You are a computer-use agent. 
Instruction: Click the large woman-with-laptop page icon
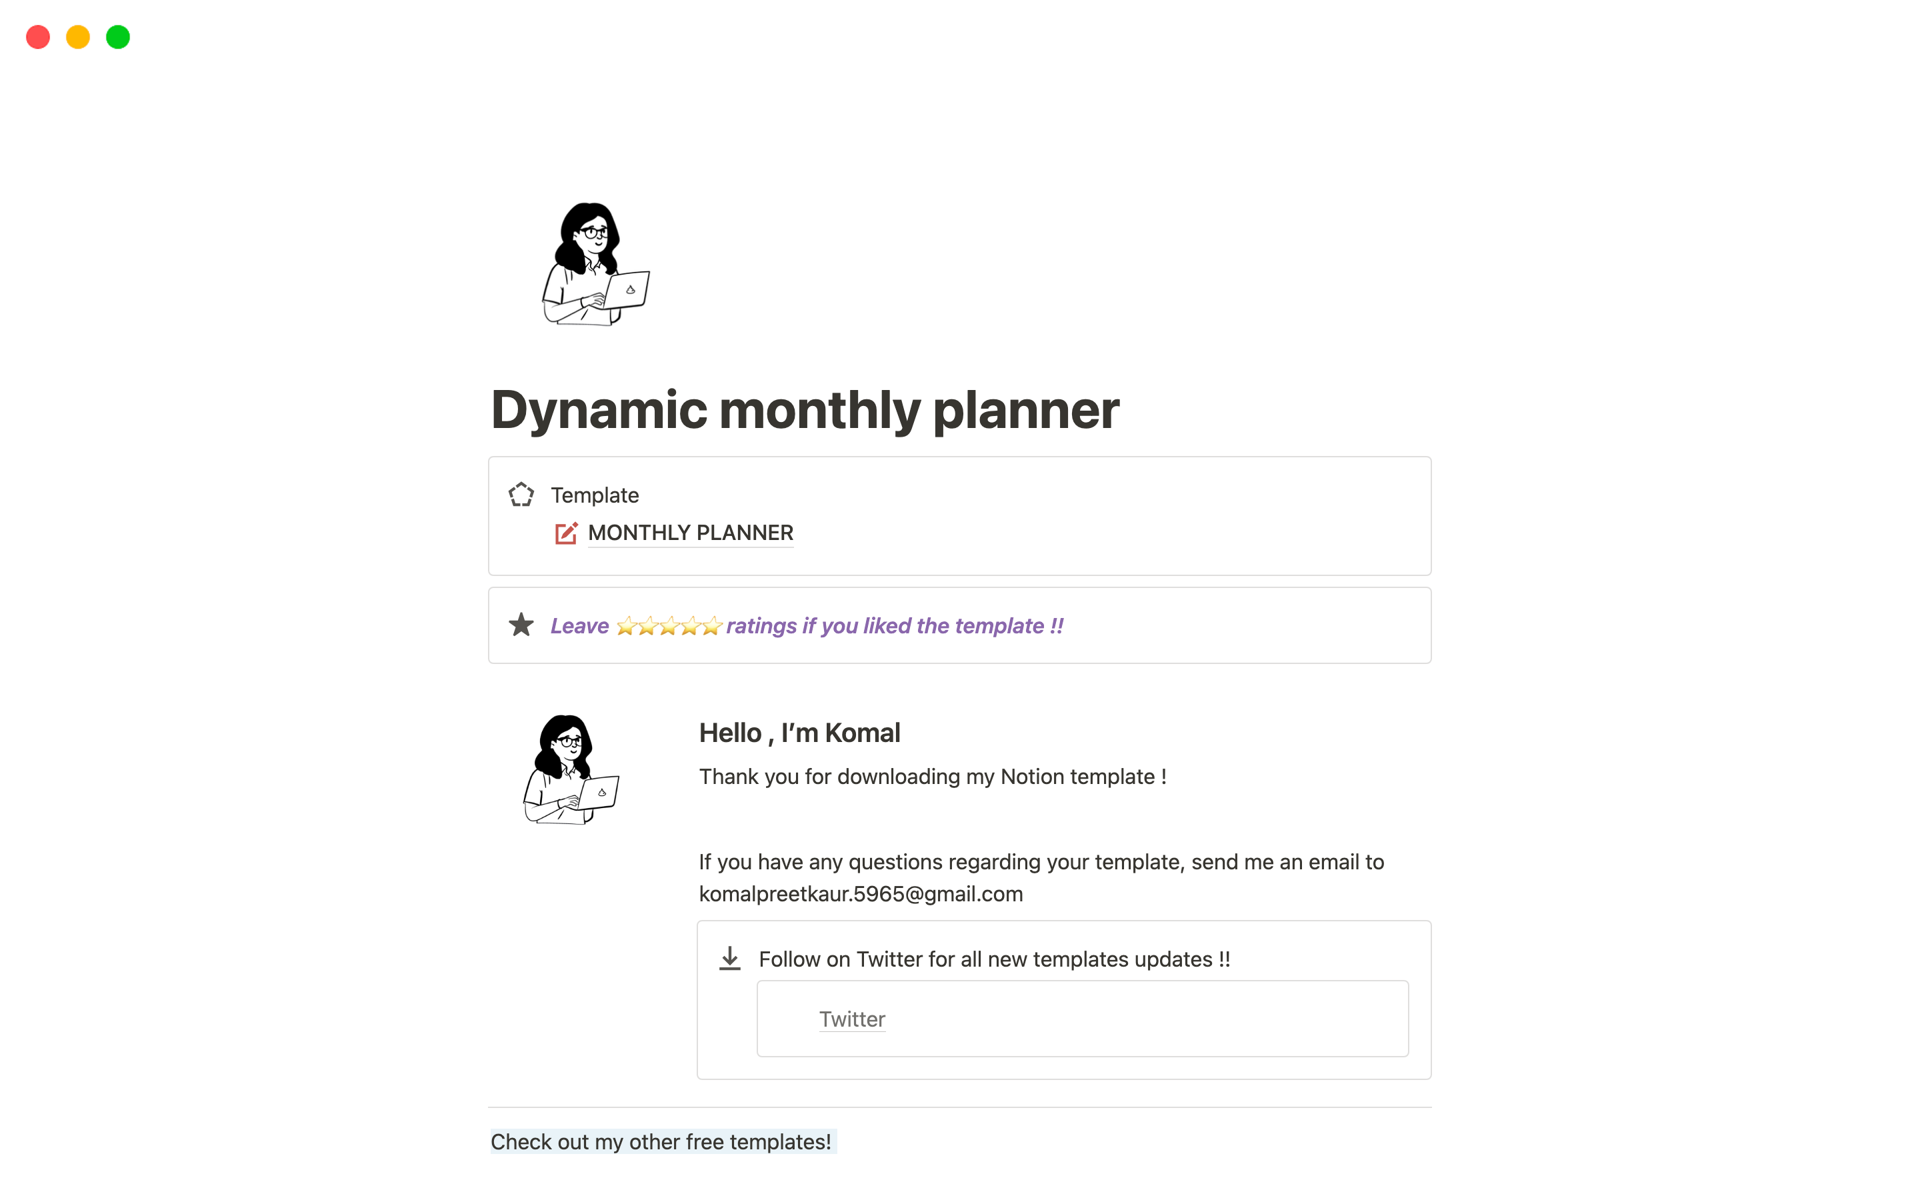[595, 264]
